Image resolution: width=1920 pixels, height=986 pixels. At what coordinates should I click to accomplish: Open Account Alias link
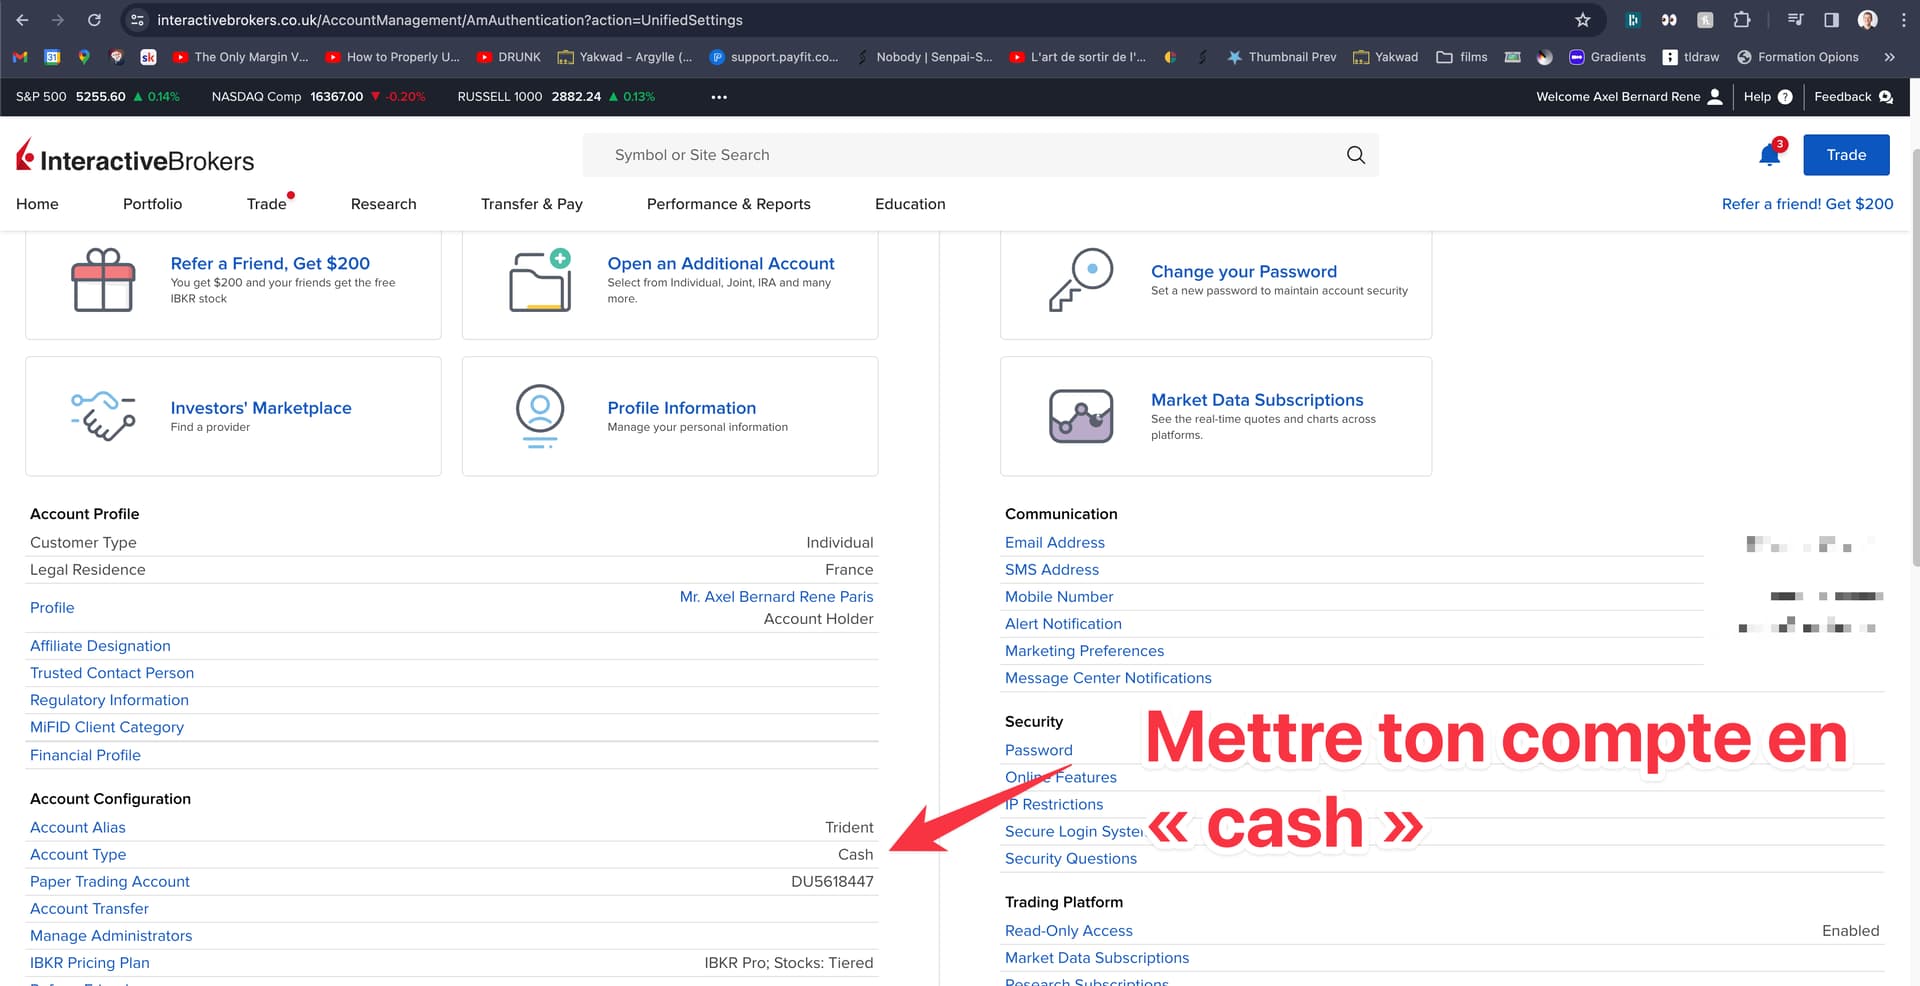[78, 827]
